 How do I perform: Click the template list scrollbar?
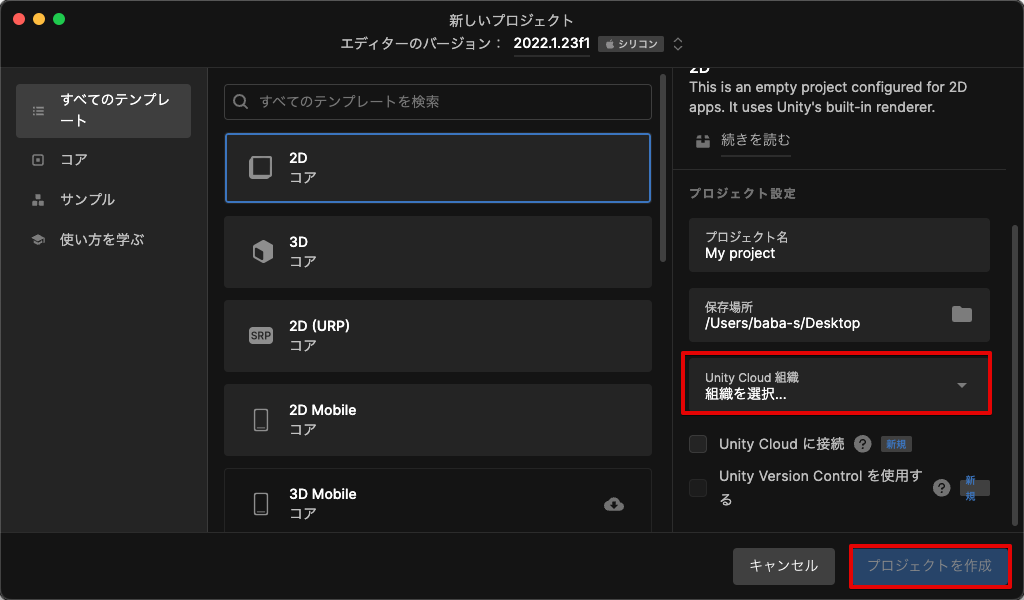click(663, 168)
